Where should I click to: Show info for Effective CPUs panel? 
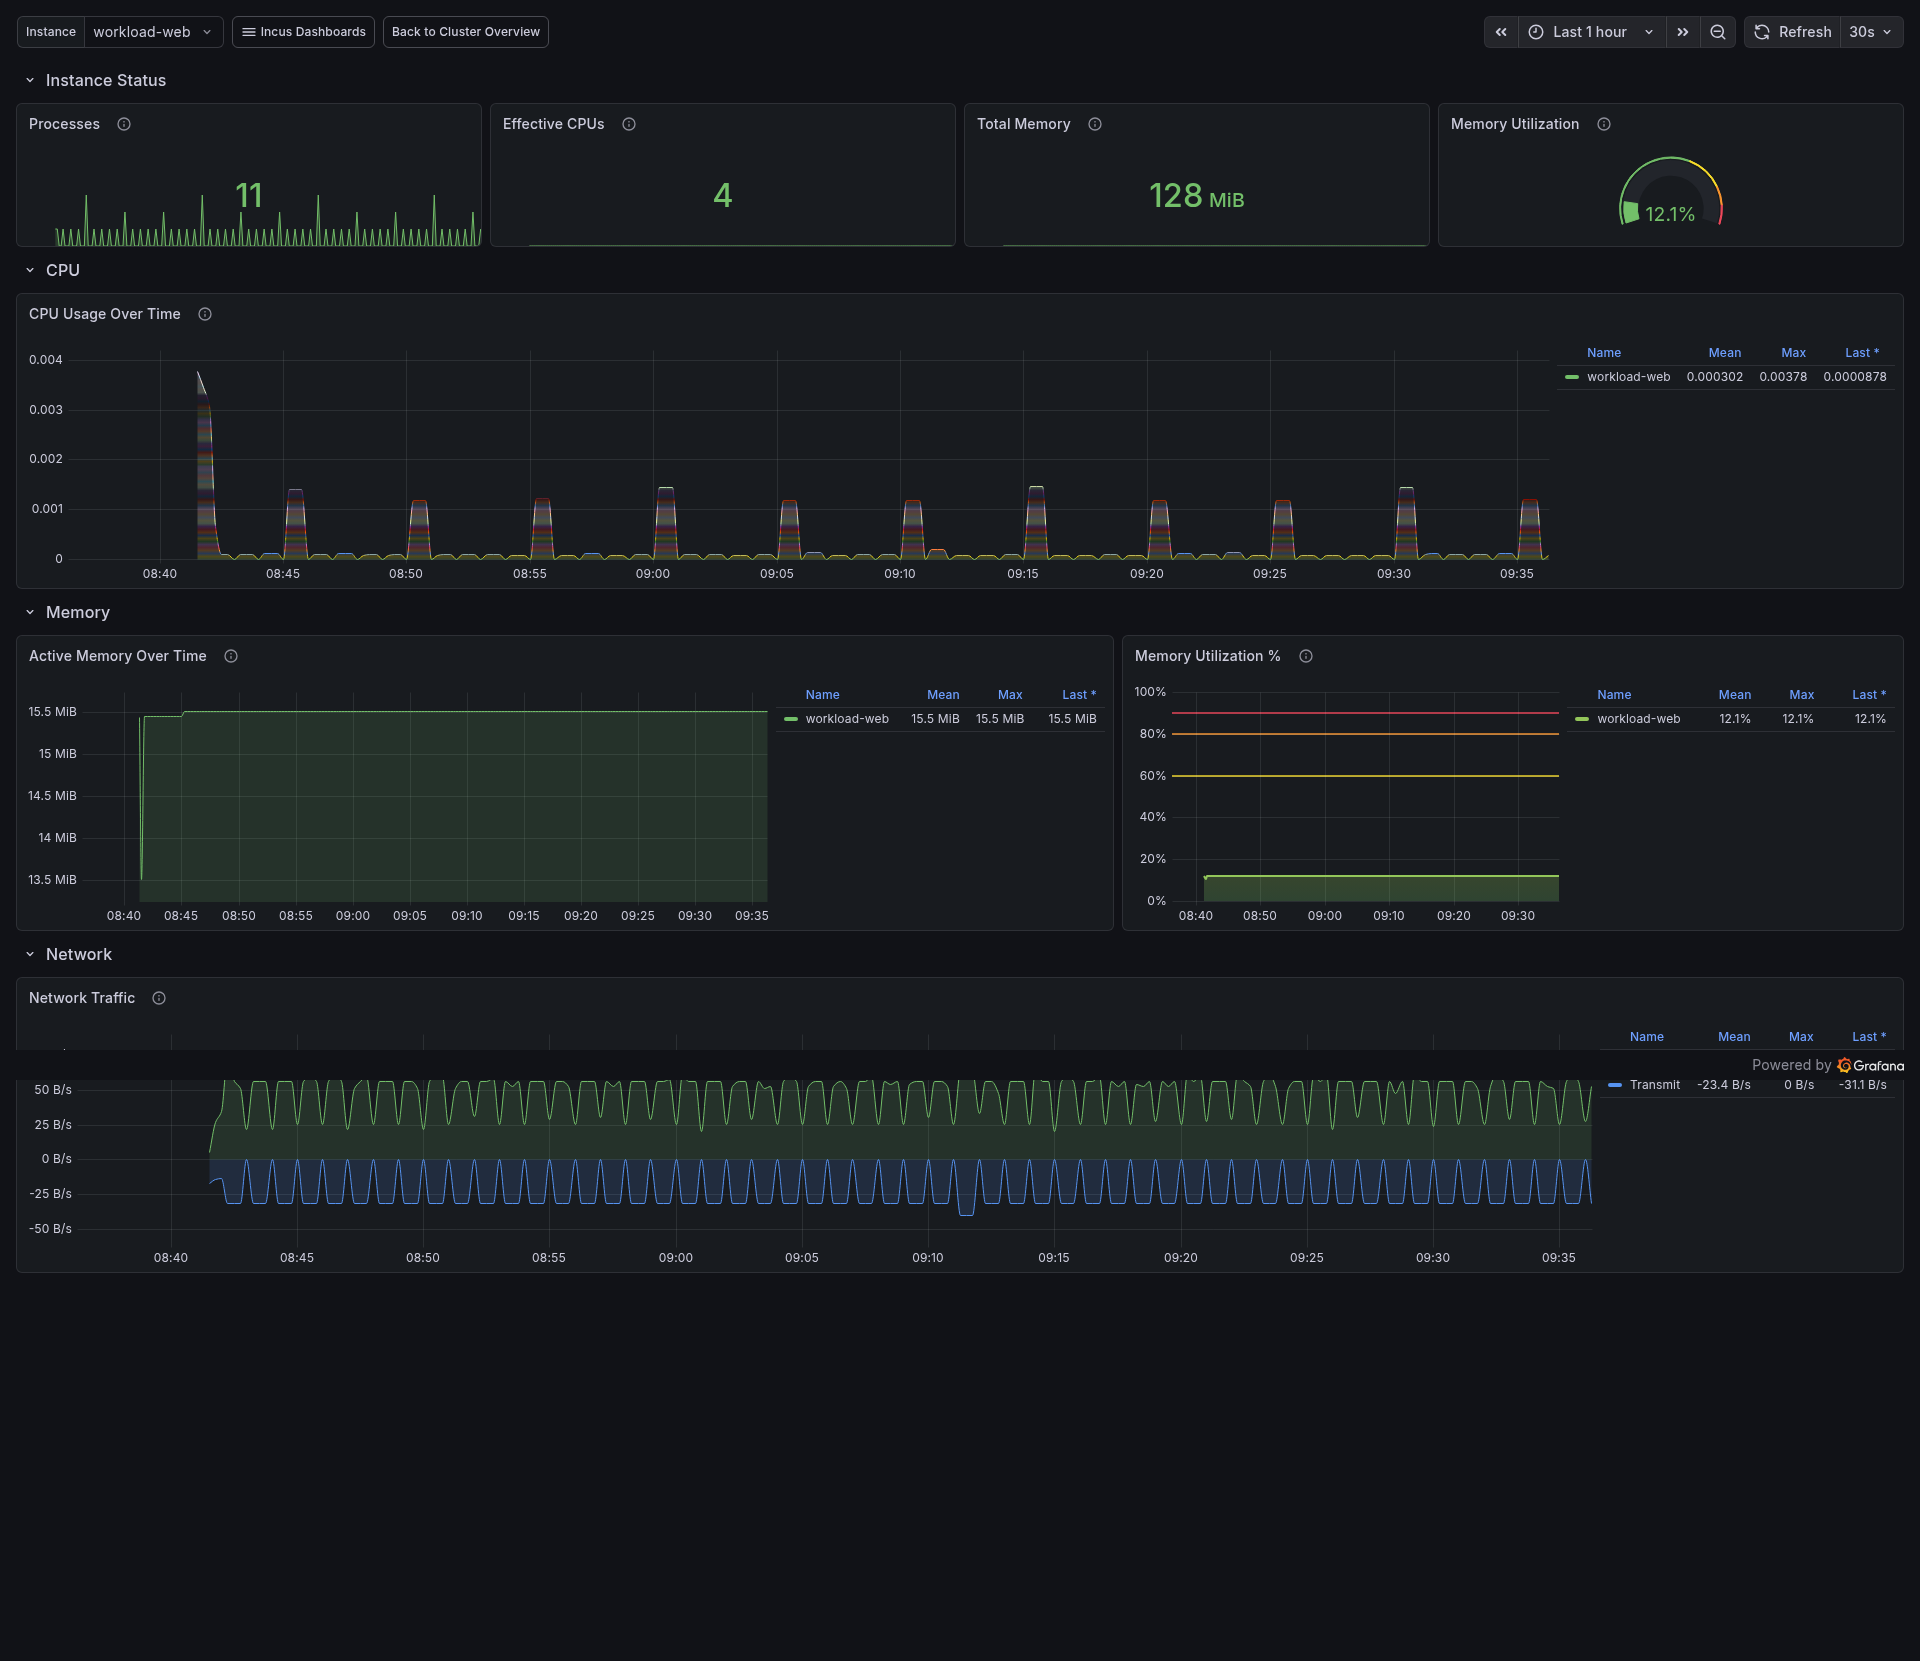629,124
